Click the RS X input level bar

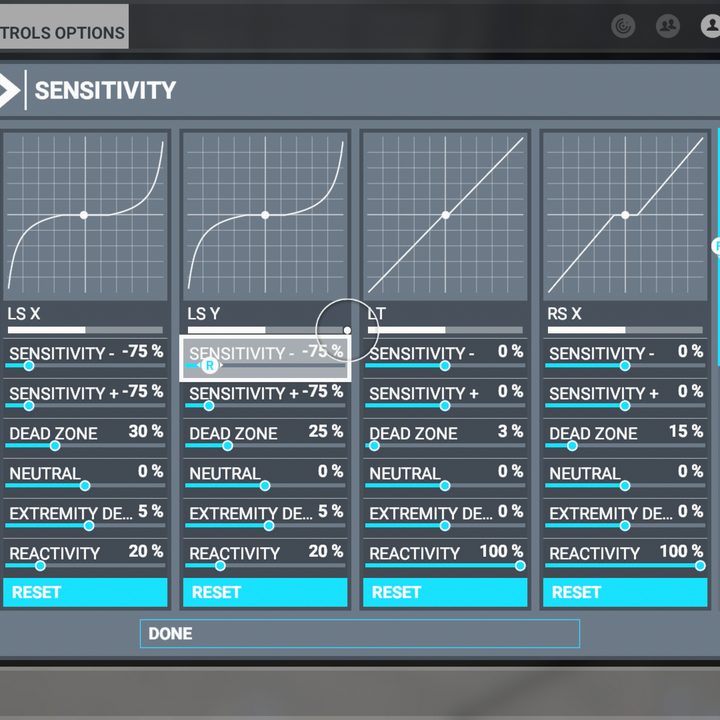click(x=625, y=330)
